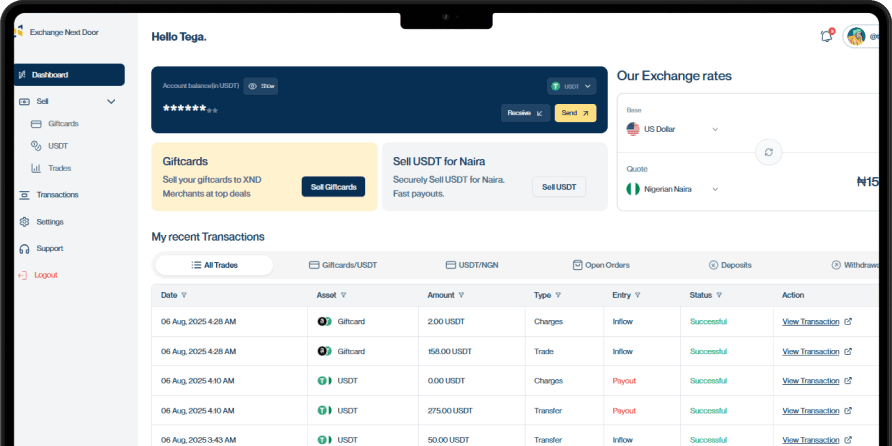Open Transactions in sidebar
This screenshot has height=446, width=892.
[49, 195]
